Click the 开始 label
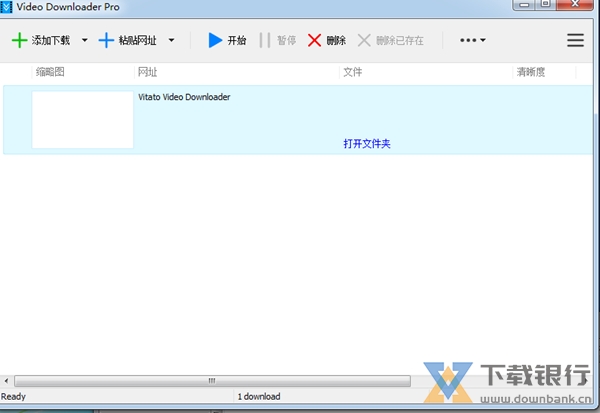The image size is (600, 413). point(236,40)
